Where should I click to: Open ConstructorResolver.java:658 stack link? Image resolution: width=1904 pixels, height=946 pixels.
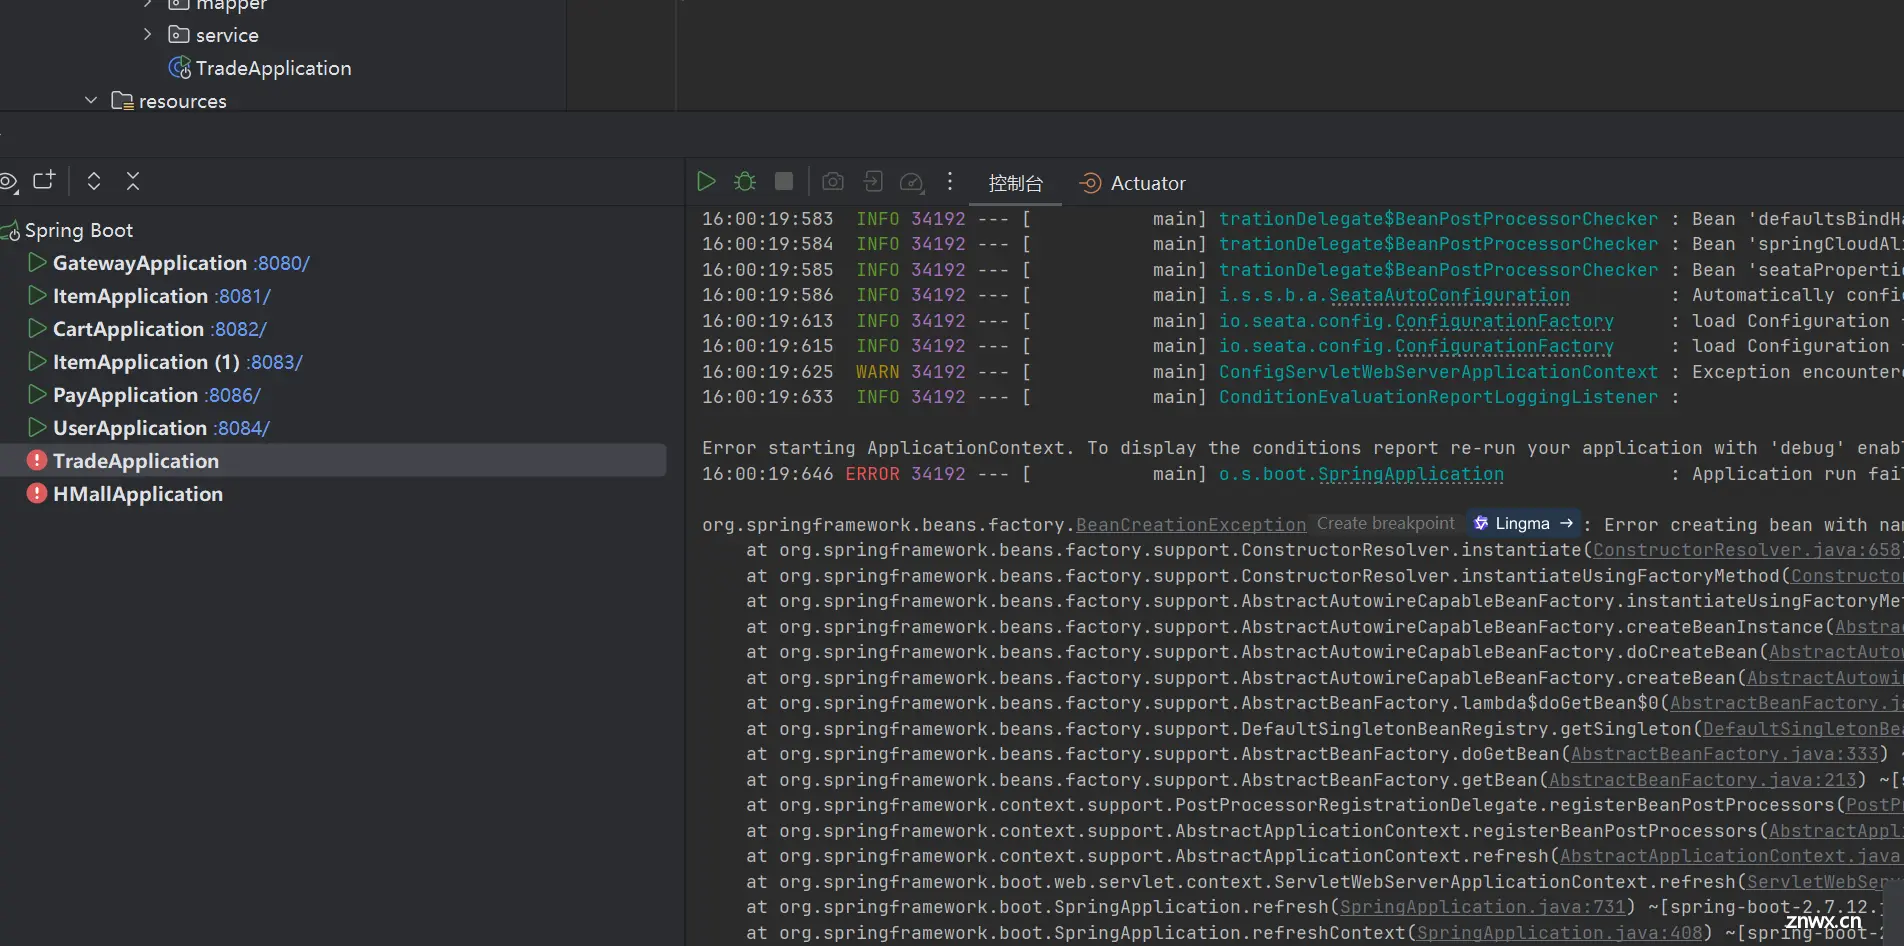coord(1746,550)
